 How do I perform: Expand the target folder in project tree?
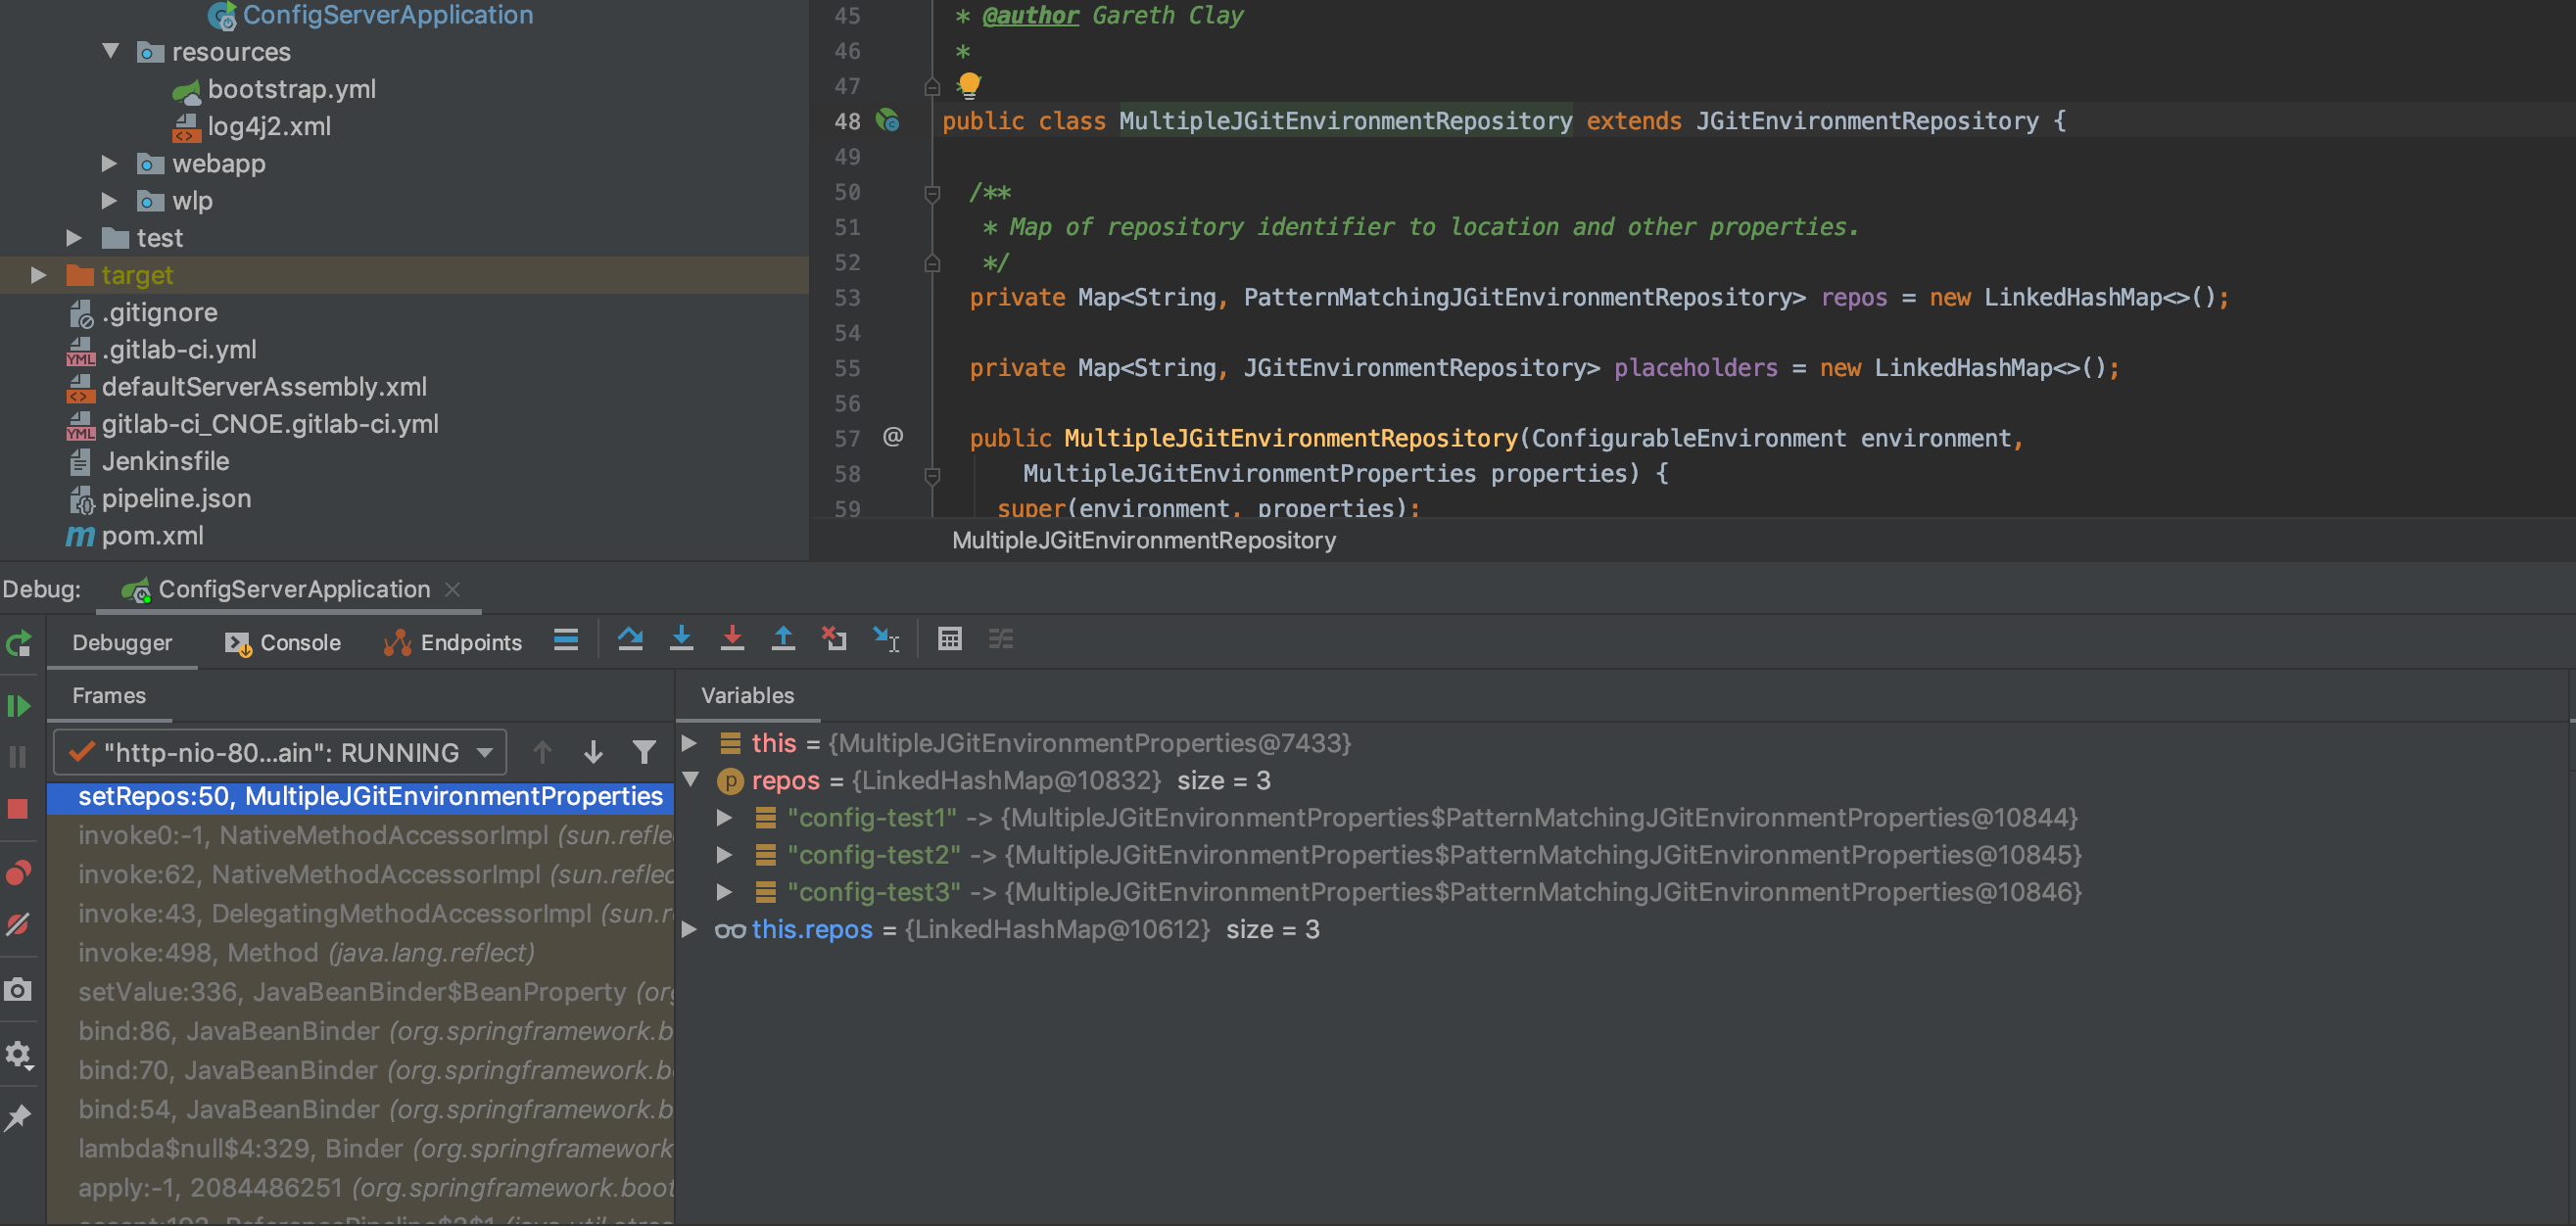(x=39, y=275)
